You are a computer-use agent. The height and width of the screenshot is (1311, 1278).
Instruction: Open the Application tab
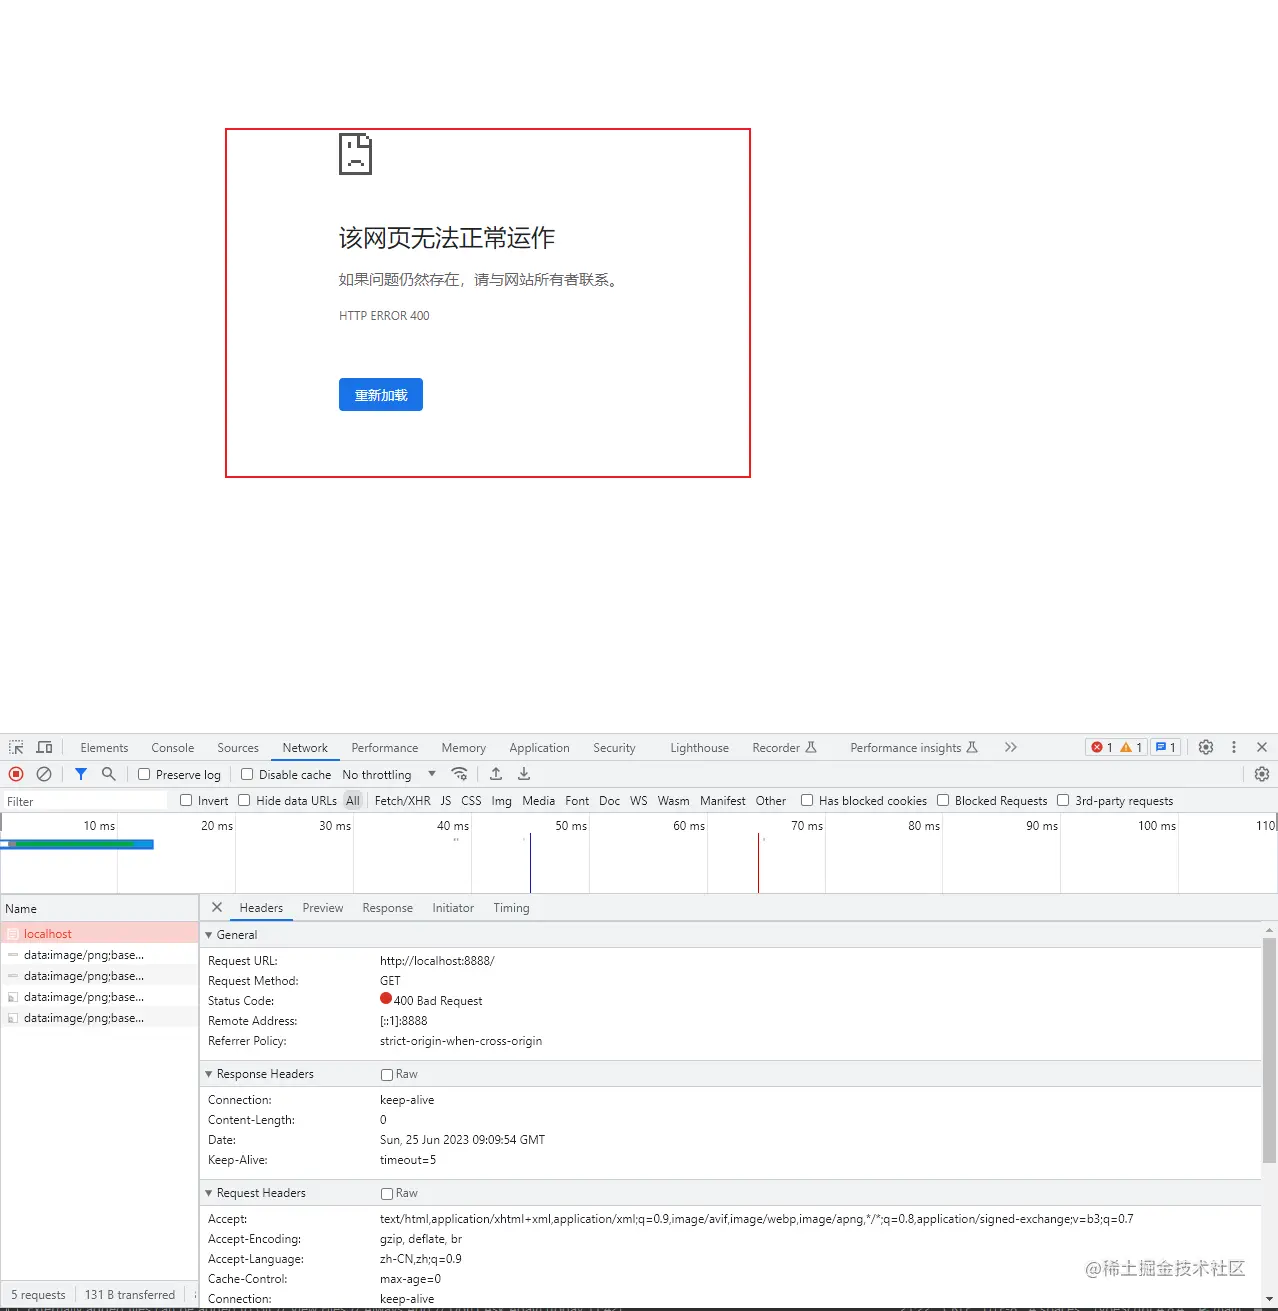pos(539,748)
